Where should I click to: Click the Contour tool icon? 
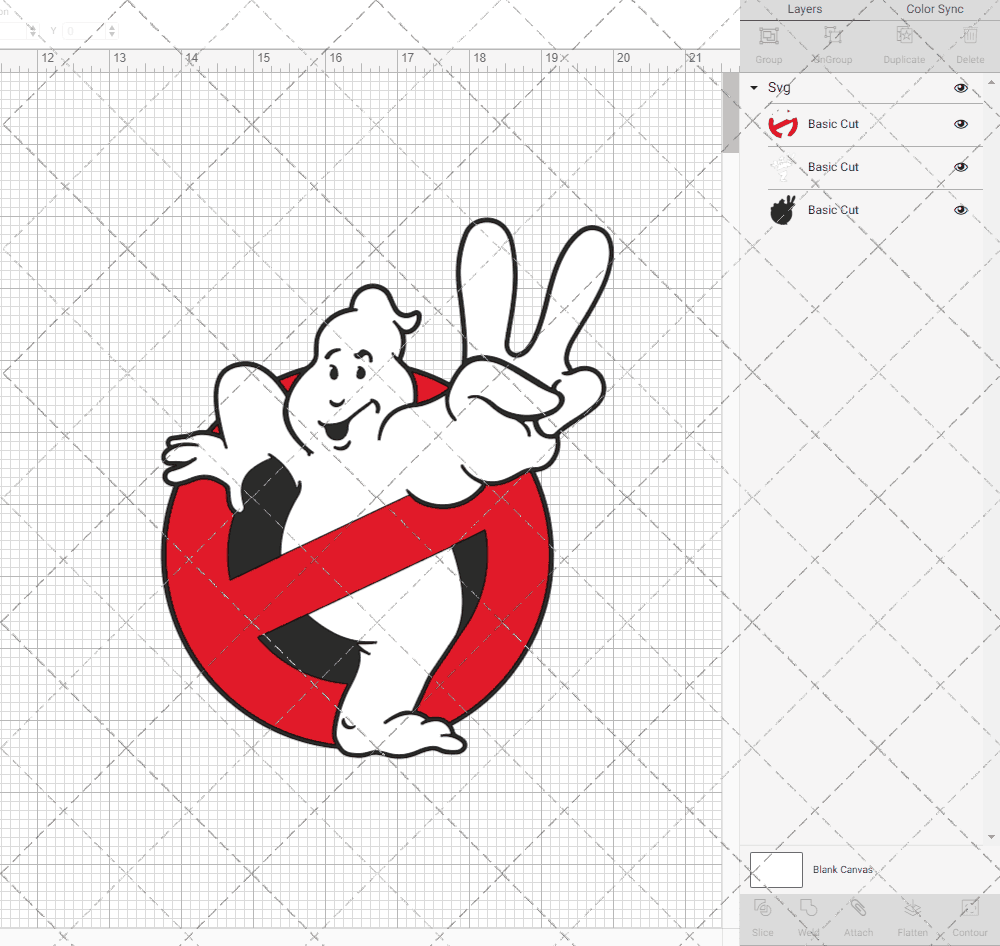coord(969,908)
